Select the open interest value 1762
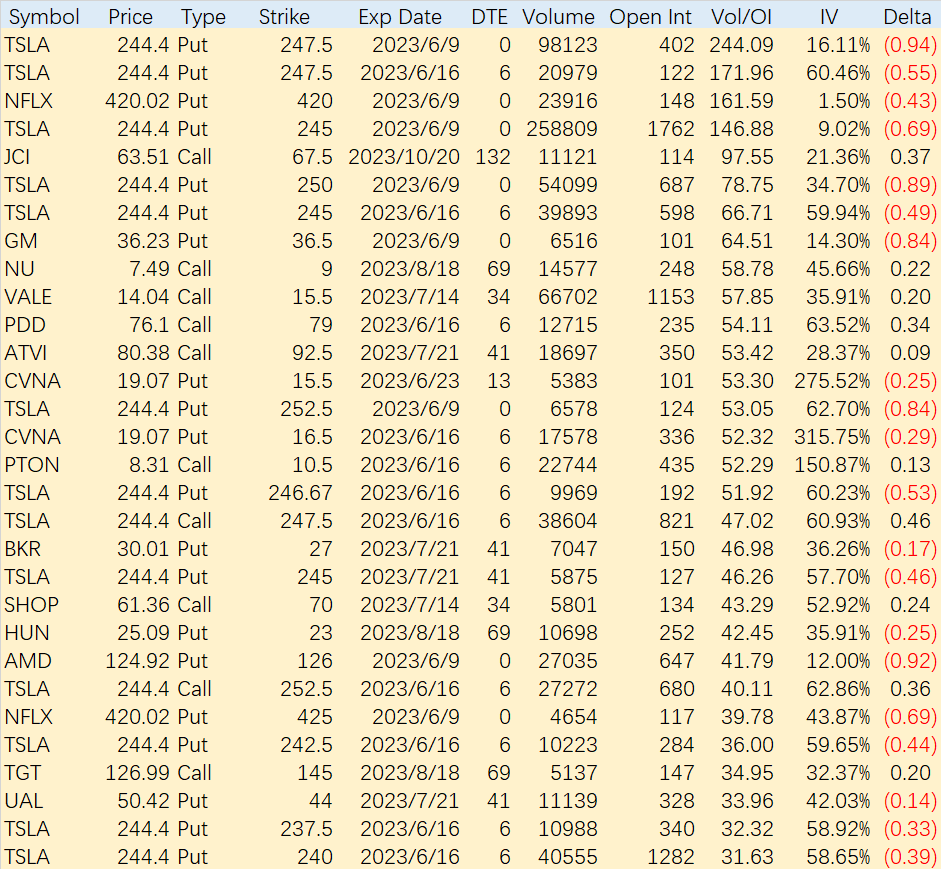This screenshot has width=941, height=869. click(x=670, y=129)
